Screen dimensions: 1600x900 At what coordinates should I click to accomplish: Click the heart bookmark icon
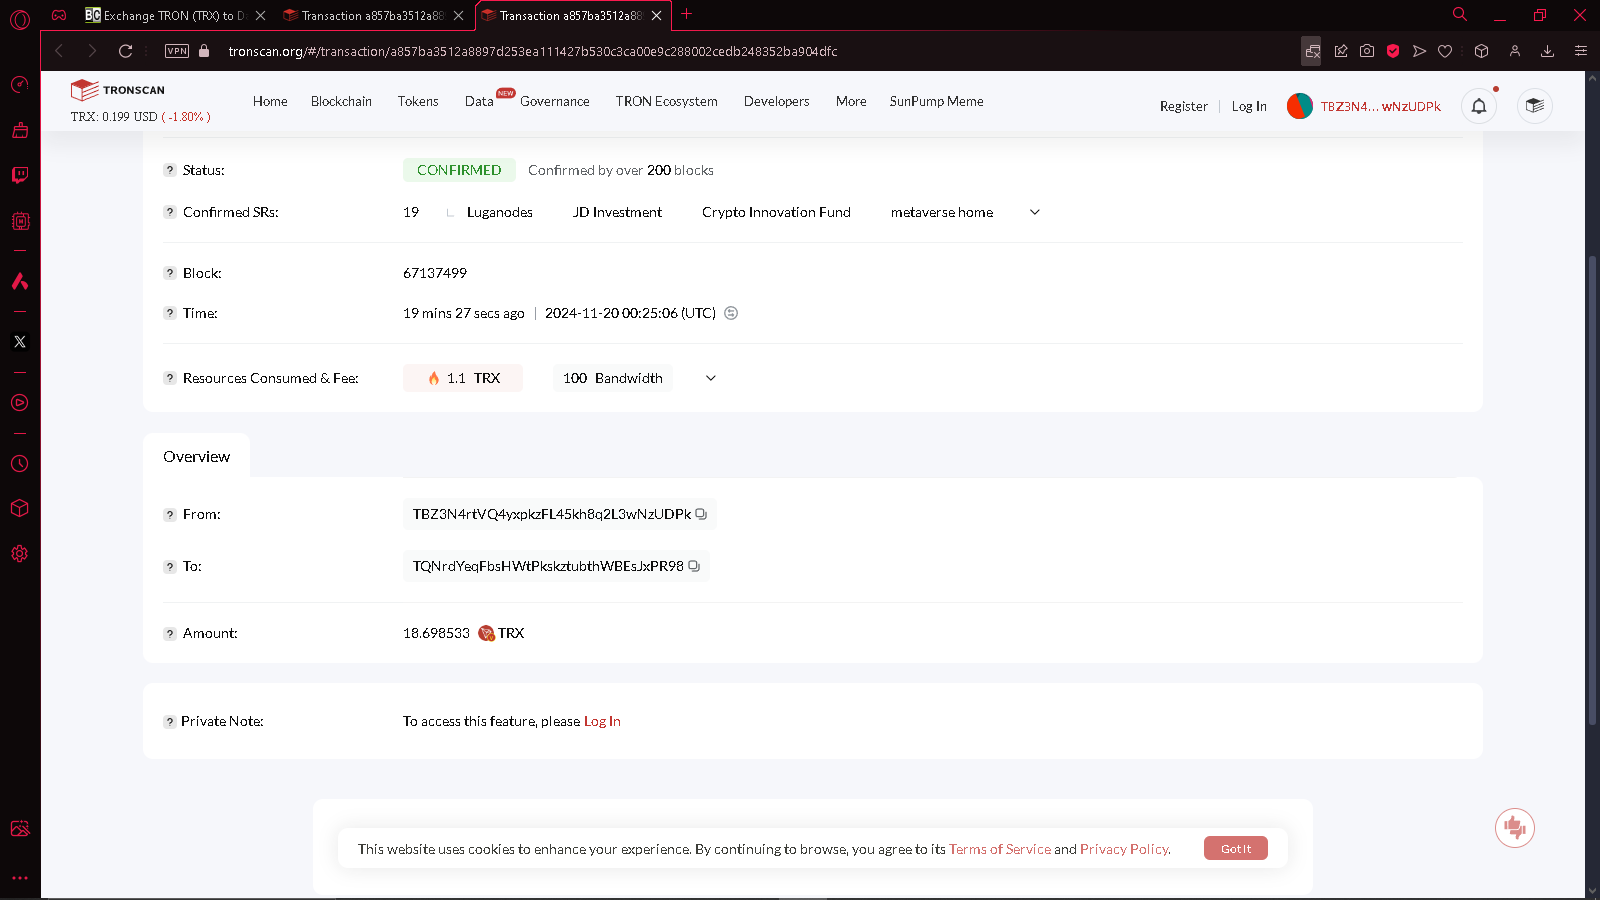pos(1445,51)
